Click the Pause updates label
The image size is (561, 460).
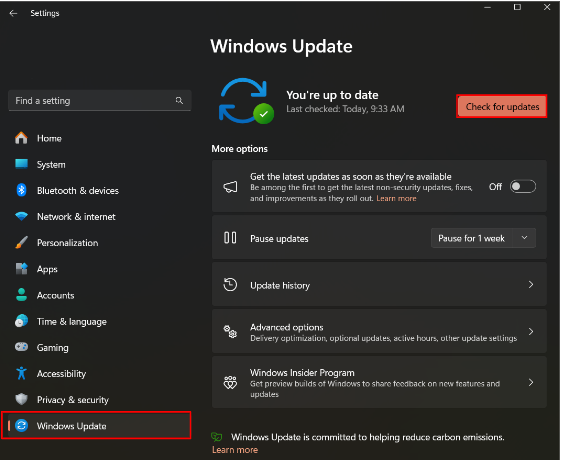point(279,239)
